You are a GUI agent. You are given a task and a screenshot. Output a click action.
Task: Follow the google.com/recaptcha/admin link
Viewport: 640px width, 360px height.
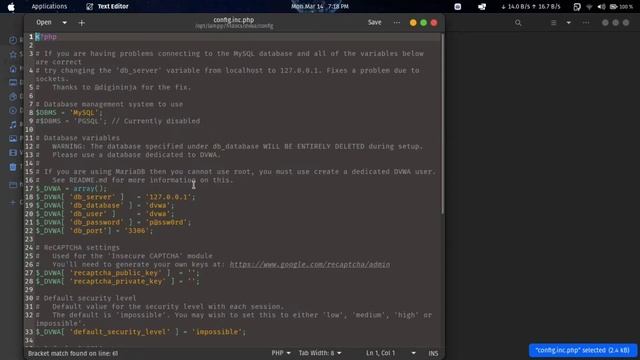(x=309, y=264)
